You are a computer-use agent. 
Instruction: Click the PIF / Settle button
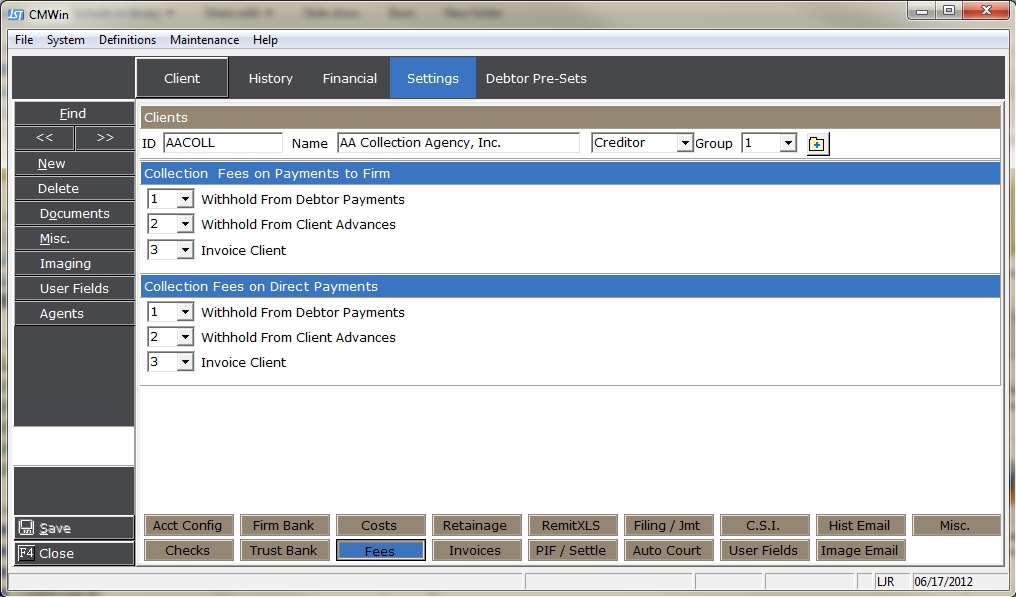point(572,550)
